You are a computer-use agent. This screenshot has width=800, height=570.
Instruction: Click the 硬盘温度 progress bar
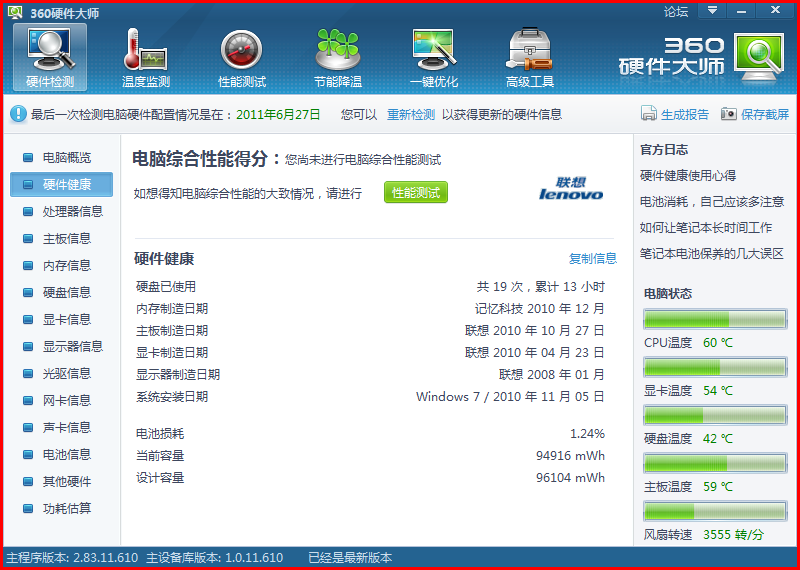click(x=715, y=415)
